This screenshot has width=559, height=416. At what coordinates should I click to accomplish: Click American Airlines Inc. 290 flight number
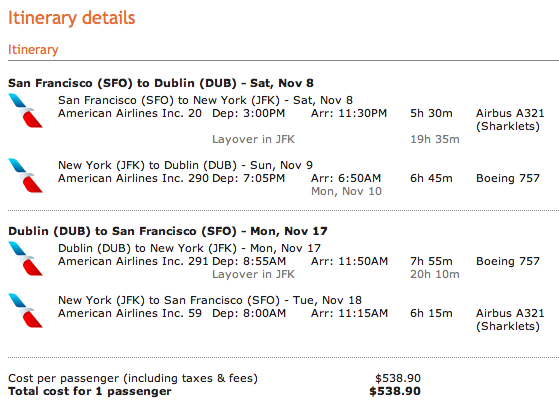133,178
